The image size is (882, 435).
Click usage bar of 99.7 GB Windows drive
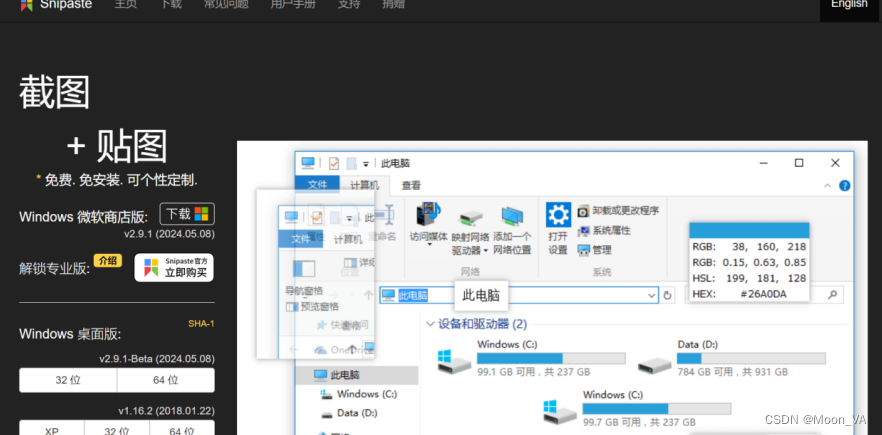(x=656, y=409)
